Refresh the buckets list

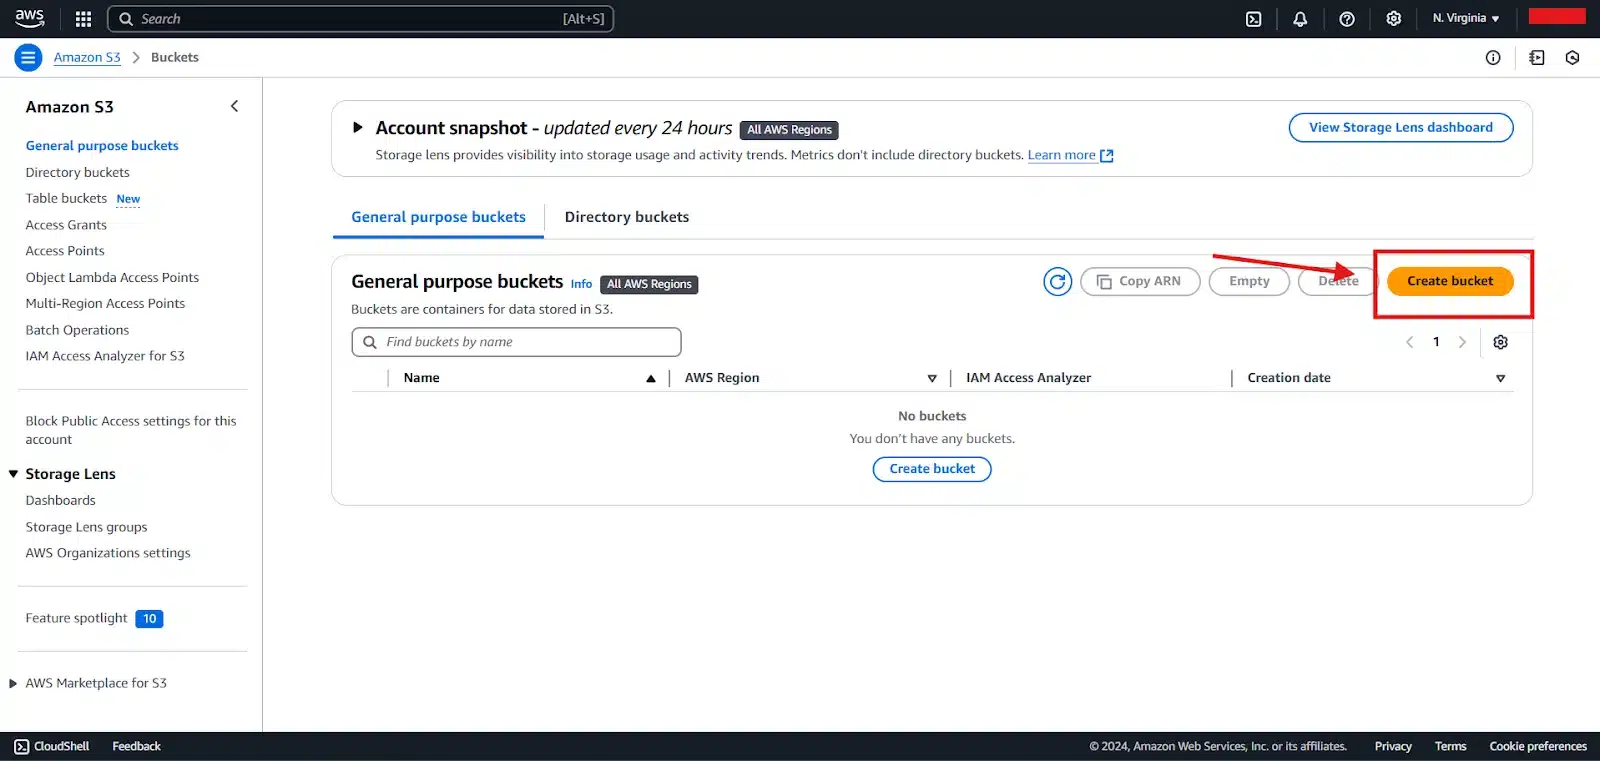(x=1058, y=282)
